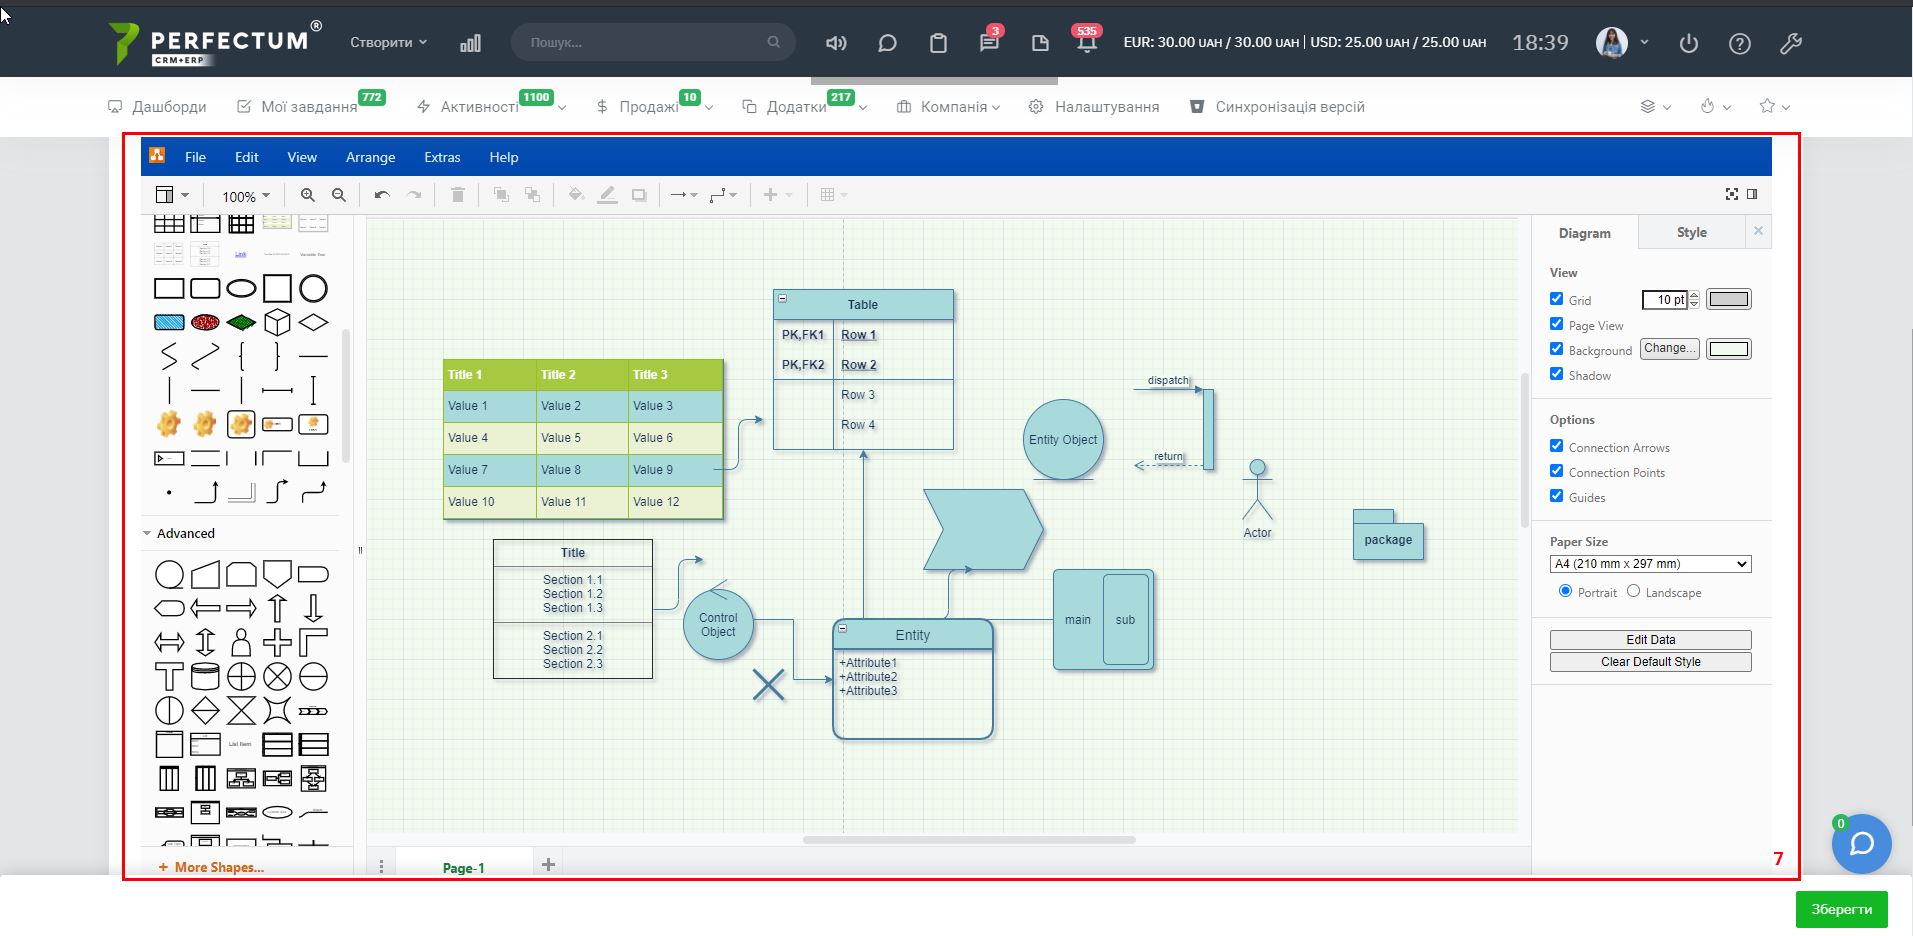
Task: Click the Пошук search field
Action: 653,43
